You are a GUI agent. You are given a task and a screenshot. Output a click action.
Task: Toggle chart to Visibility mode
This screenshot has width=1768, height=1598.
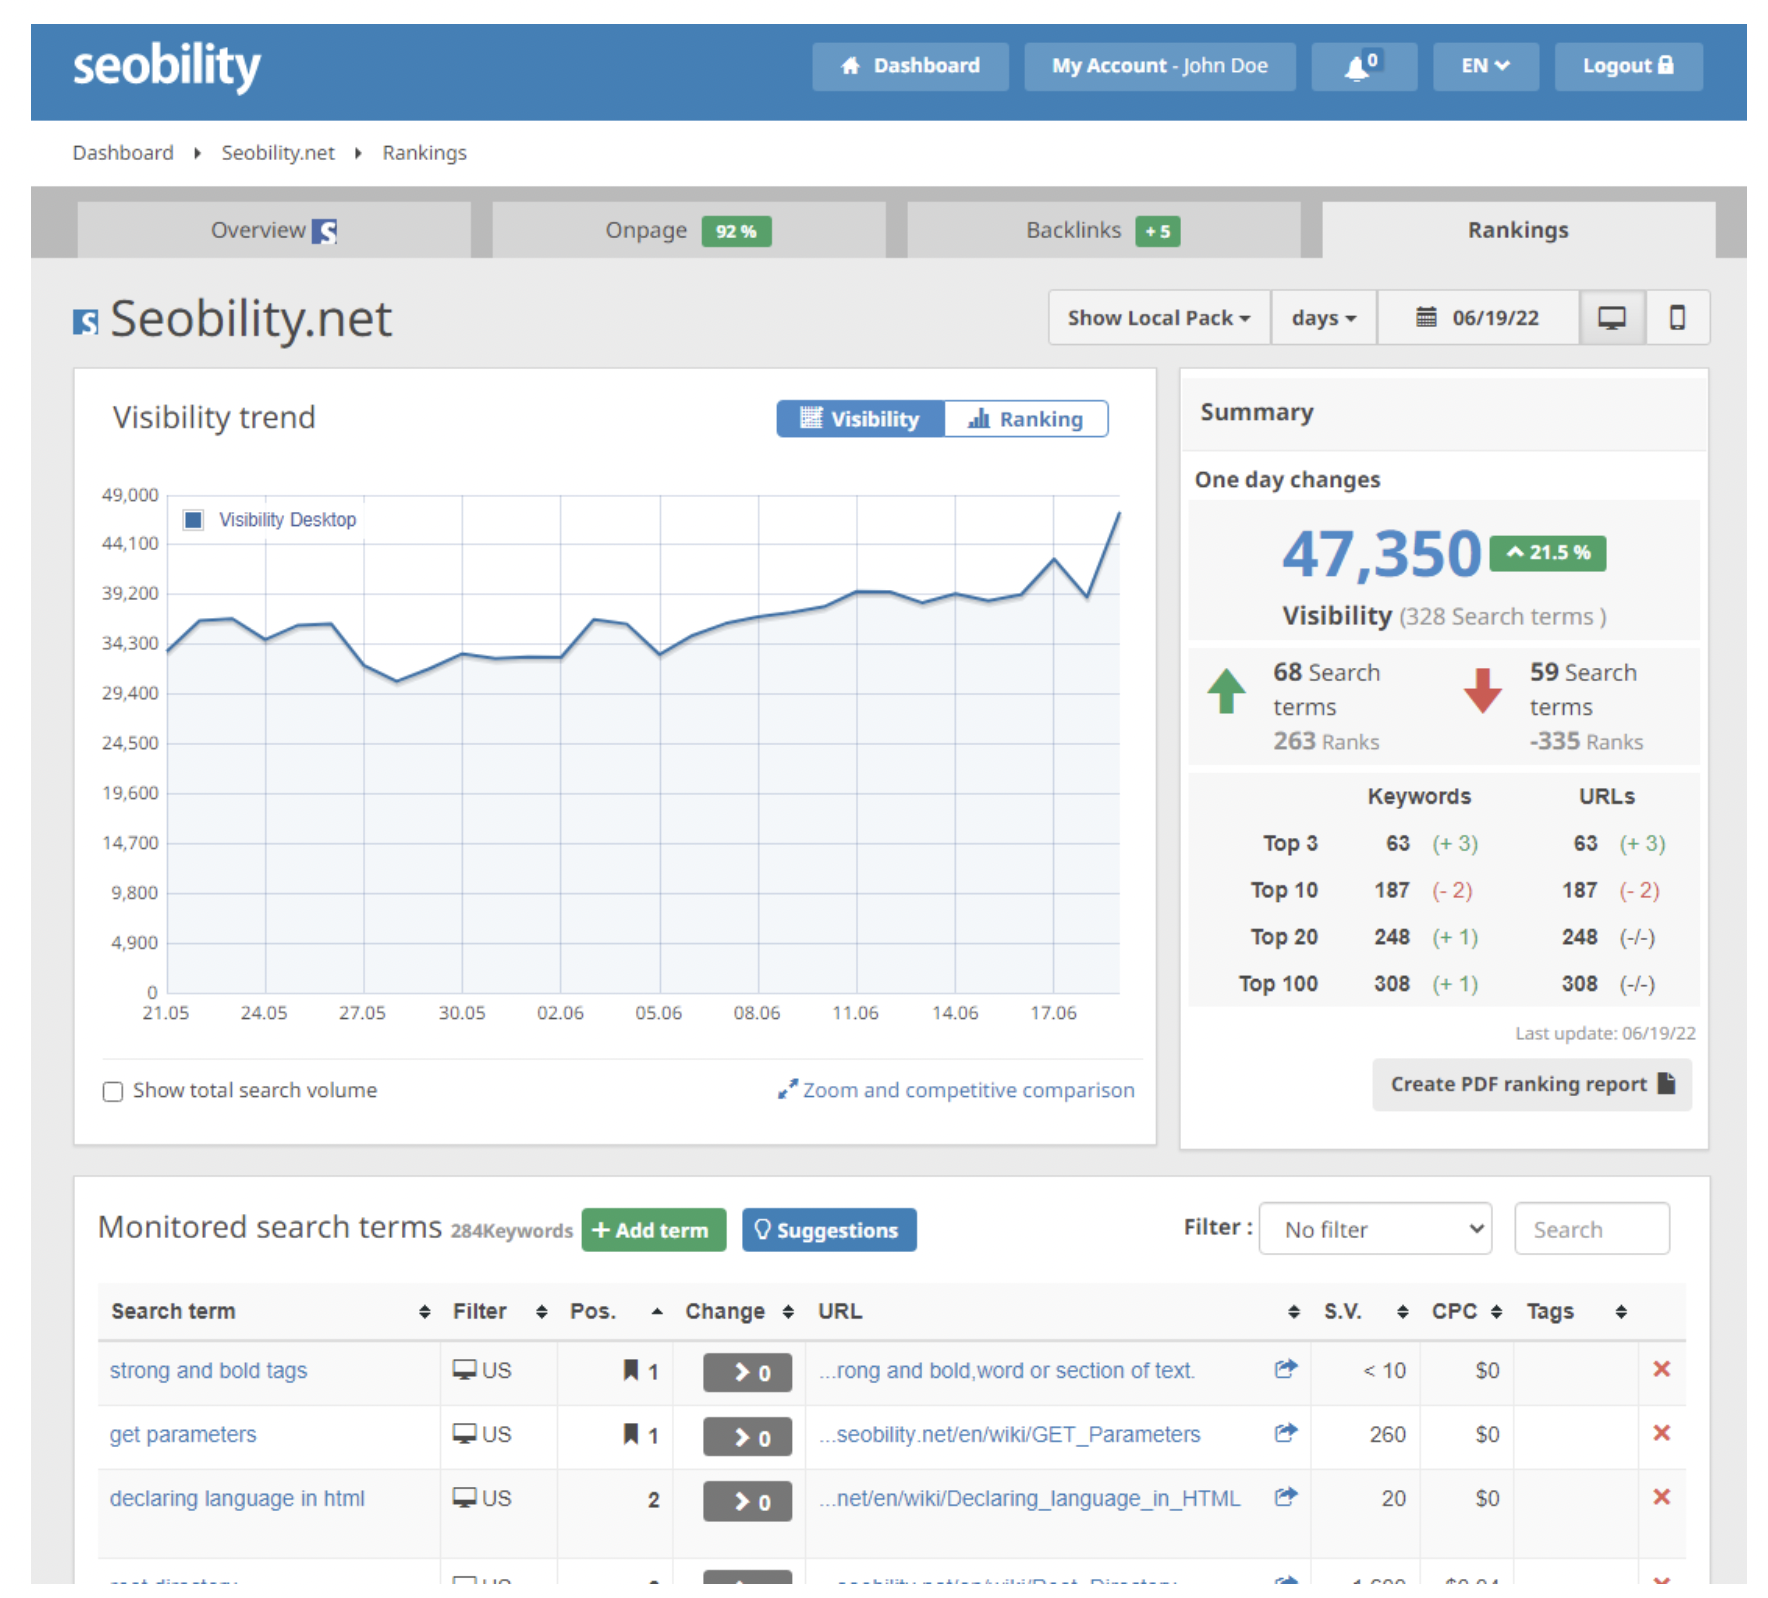[x=861, y=419]
